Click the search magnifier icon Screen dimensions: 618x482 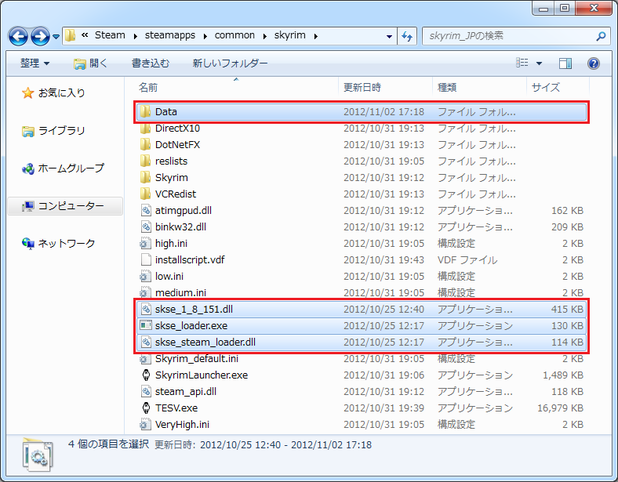[x=601, y=36]
